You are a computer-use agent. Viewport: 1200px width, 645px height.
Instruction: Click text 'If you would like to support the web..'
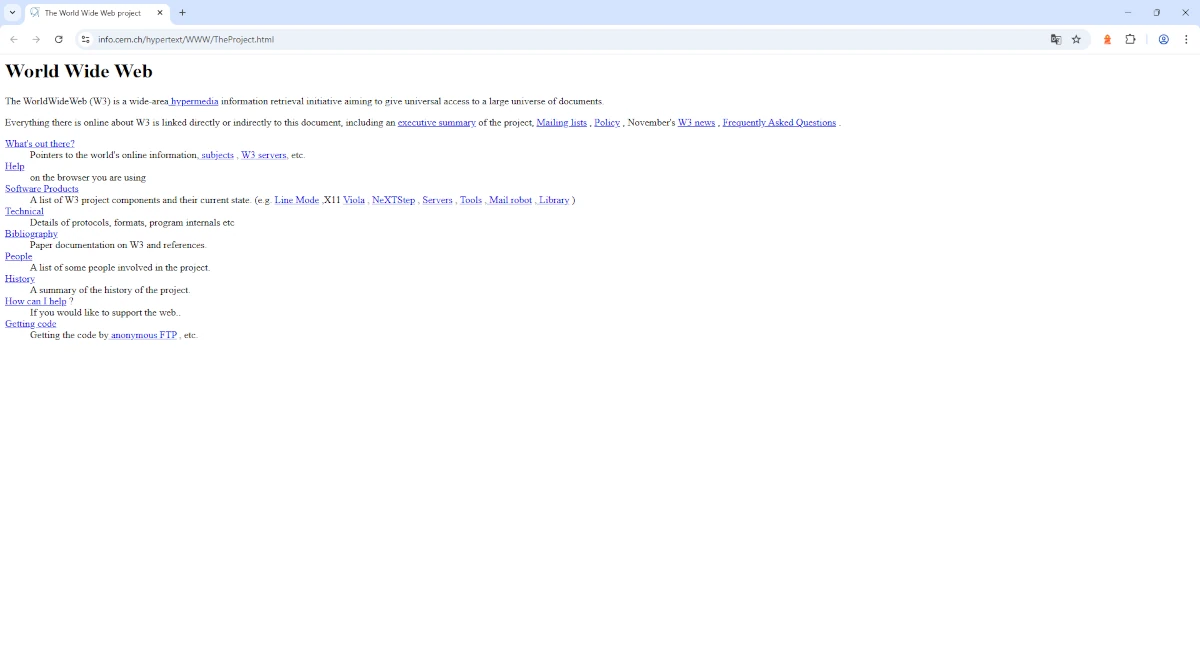[x=105, y=313]
